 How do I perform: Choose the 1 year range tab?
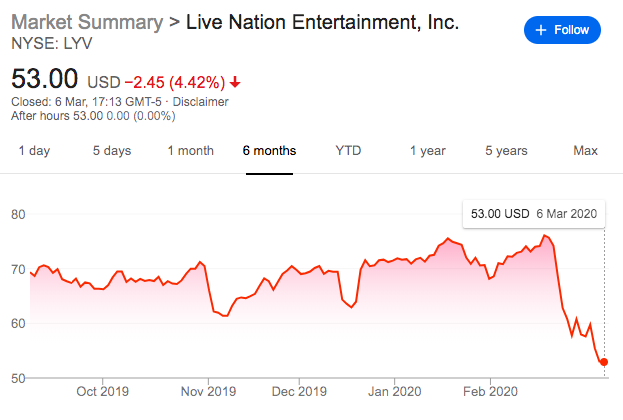point(427,151)
